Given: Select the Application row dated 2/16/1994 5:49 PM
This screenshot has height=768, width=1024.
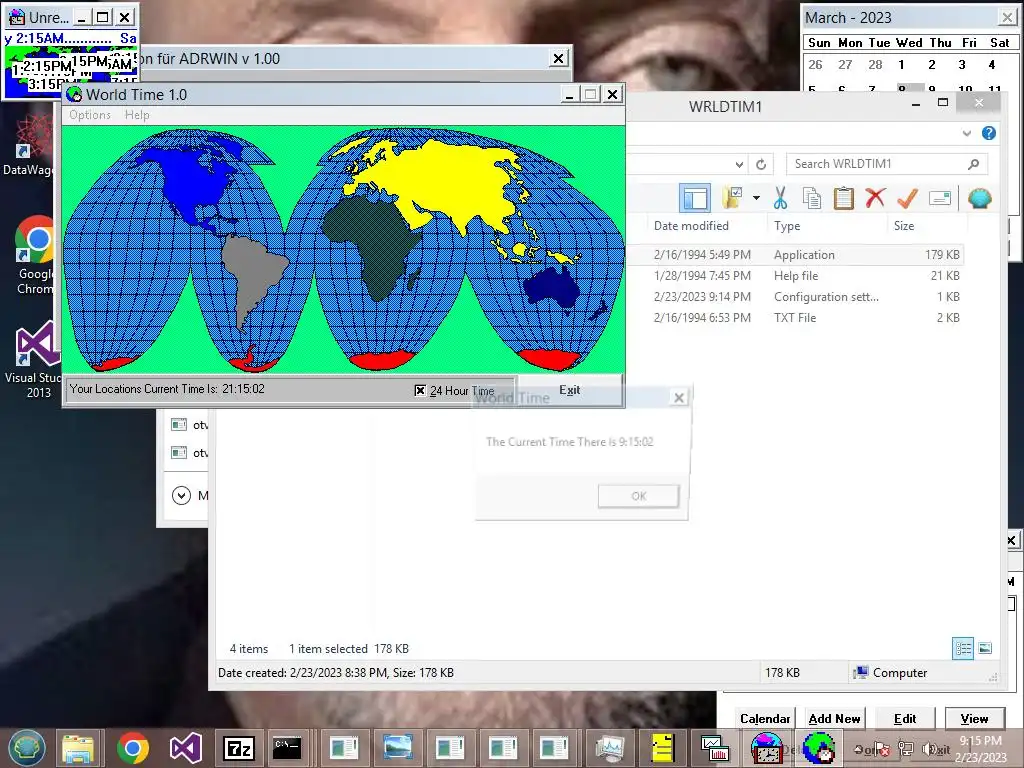Looking at the screenshot, I should (x=795, y=255).
